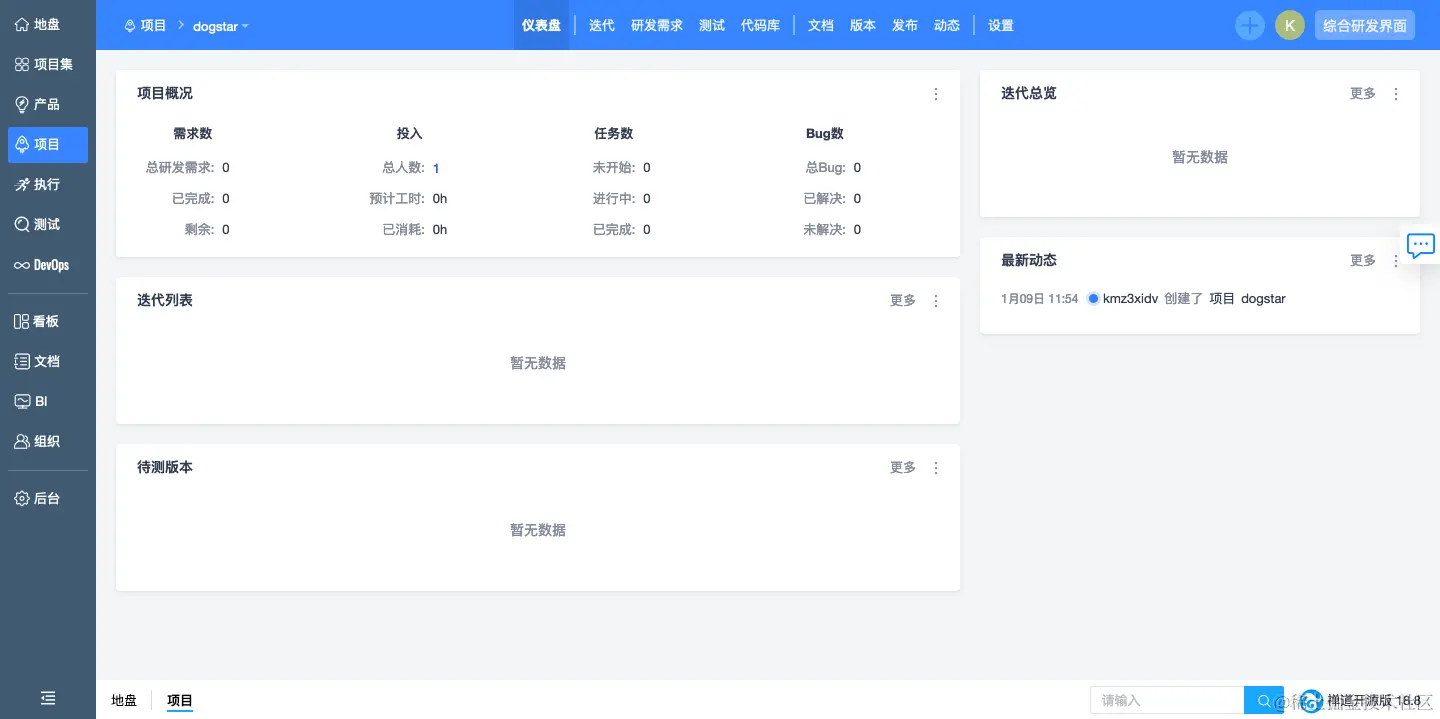This screenshot has width=1440, height=719.
Task: Click the 已消耗 label
Action: 404,230
